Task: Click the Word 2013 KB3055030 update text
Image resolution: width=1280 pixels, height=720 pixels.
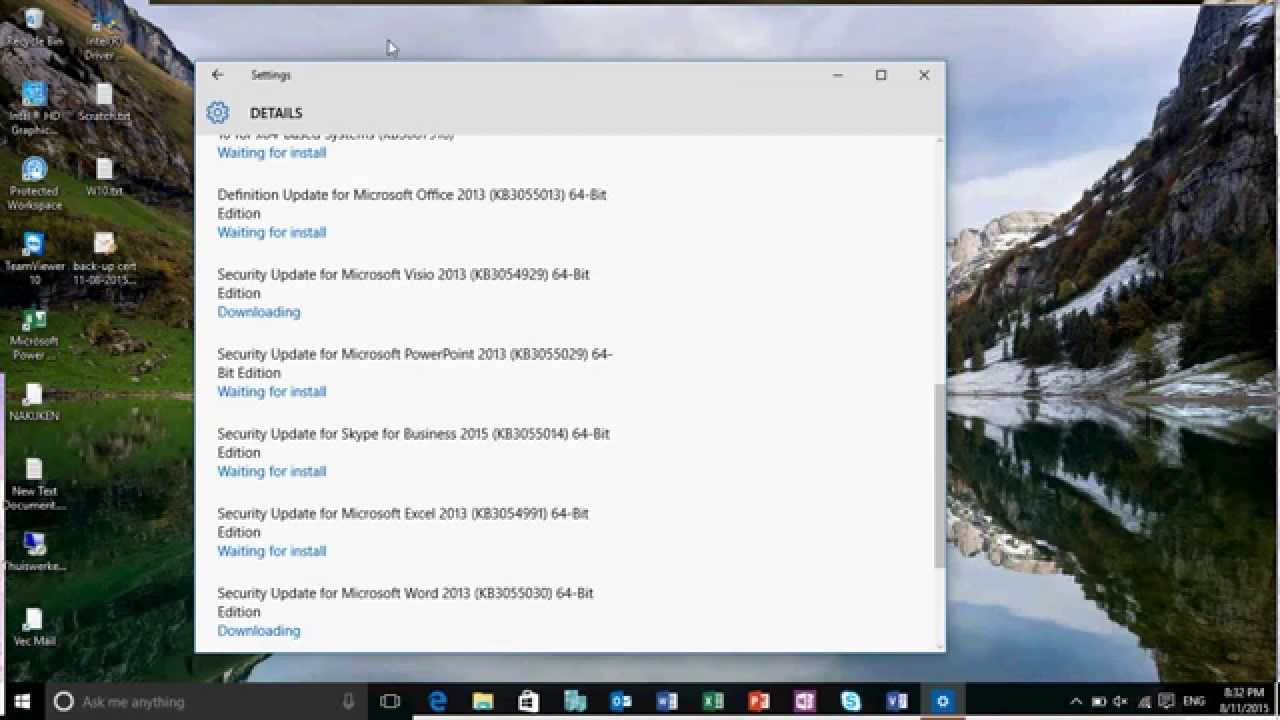Action: [405, 602]
